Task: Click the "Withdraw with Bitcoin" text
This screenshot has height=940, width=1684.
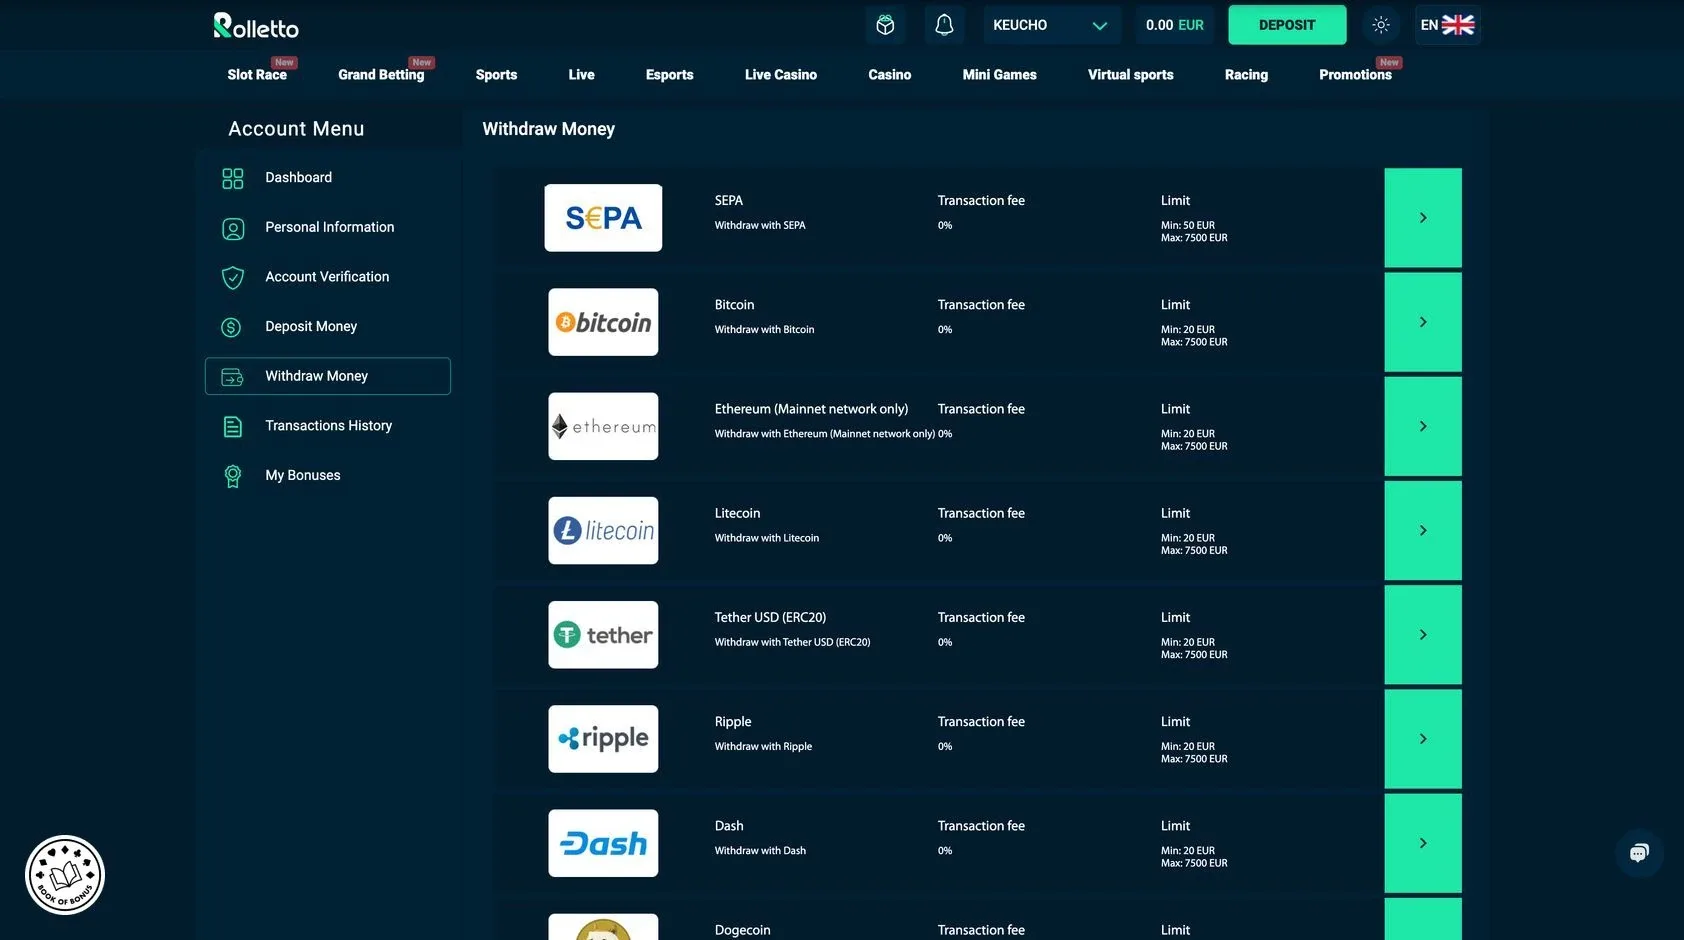Action: [x=764, y=330]
